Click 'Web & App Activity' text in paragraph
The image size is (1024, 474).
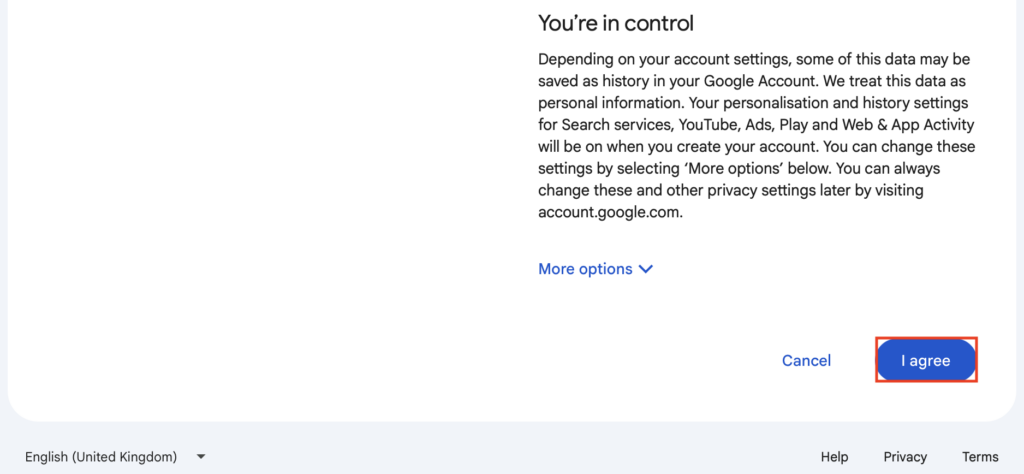pos(908,125)
